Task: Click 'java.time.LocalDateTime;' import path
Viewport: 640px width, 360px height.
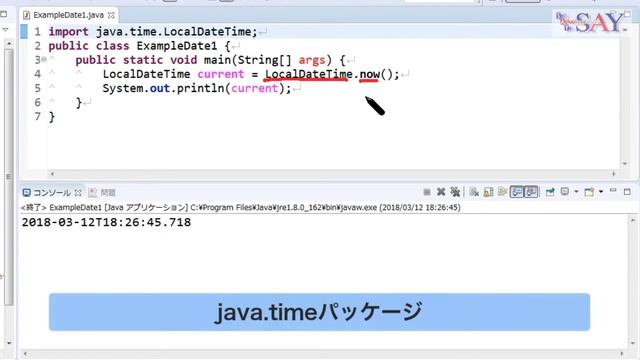Action: [177, 31]
